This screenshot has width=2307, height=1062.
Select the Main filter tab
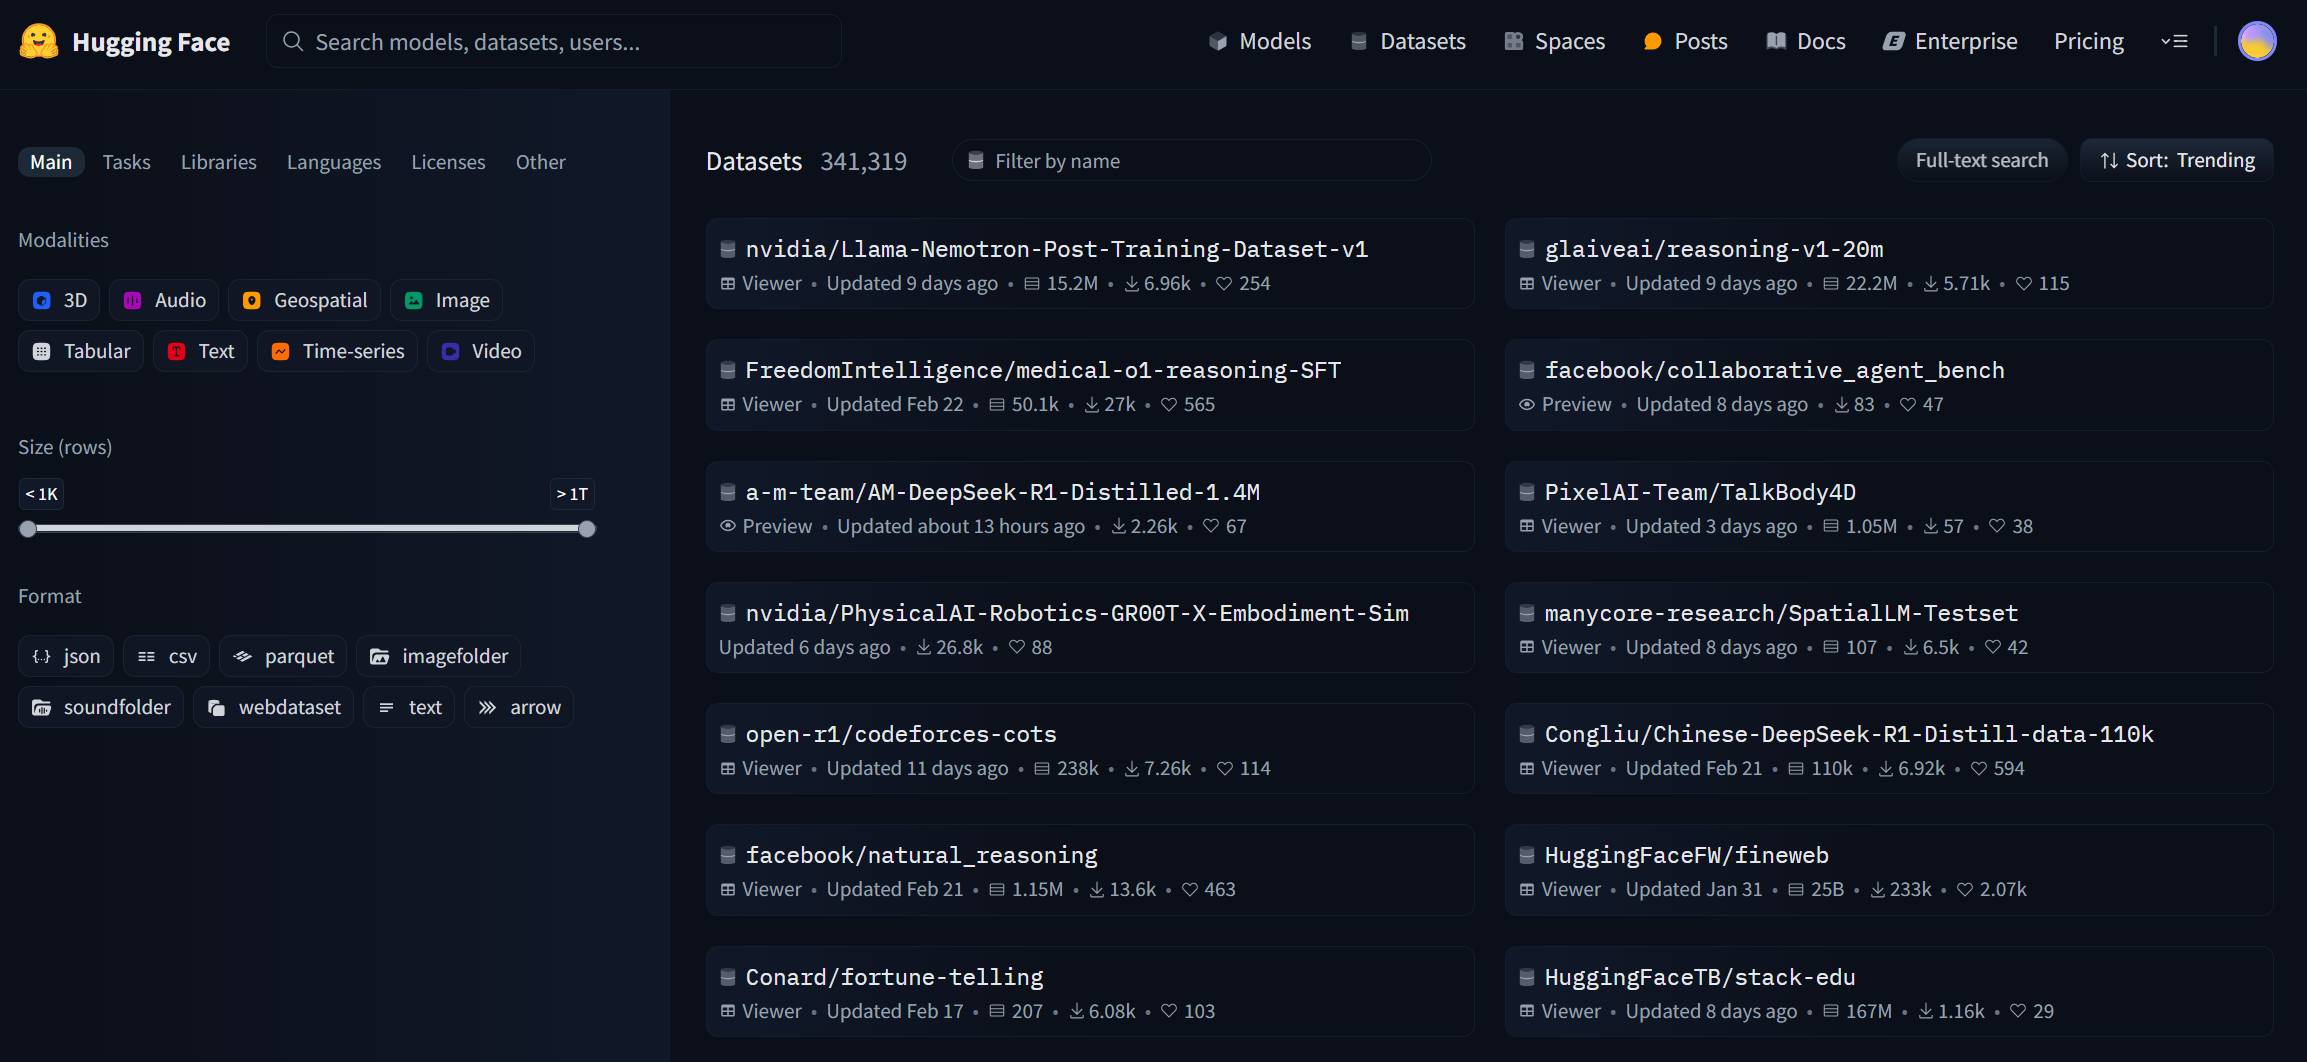(51, 162)
